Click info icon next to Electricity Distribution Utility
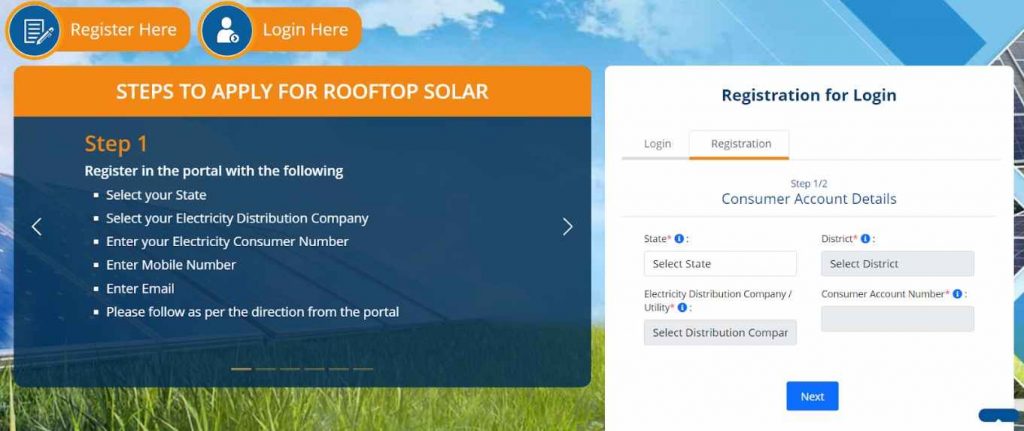The height and width of the screenshot is (431, 1024). click(x=682, y=308)
